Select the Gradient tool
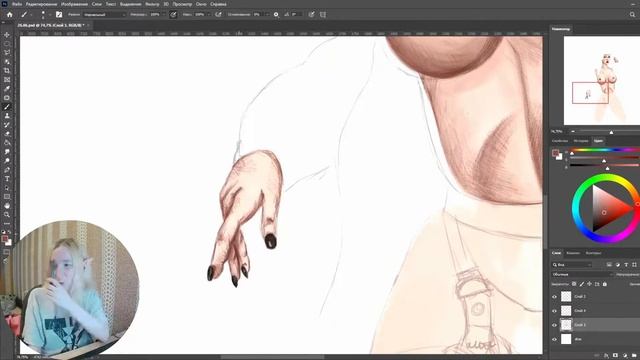The width and height of the screenshot is (640, 360). click(7, 142)
